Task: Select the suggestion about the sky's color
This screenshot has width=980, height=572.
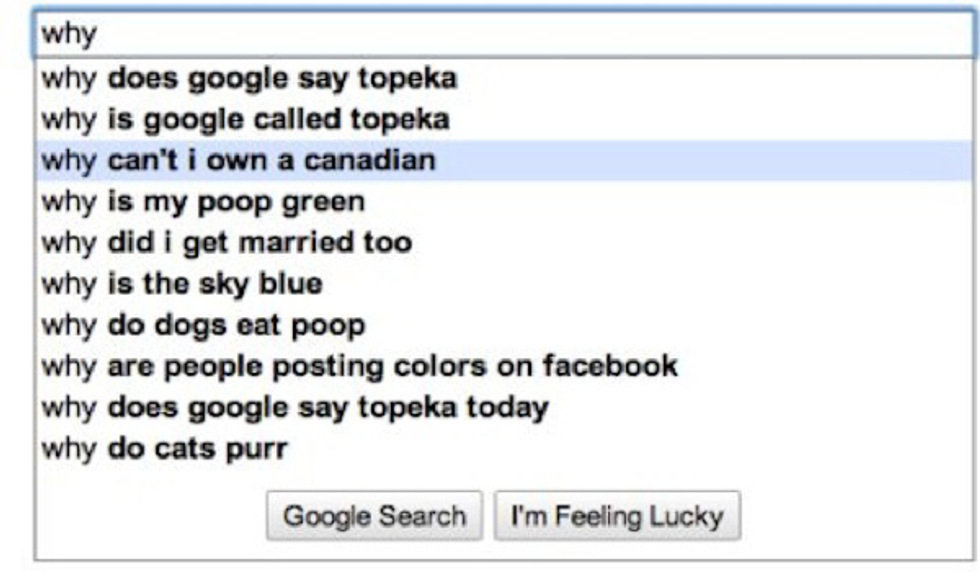Action: (x=182, y=283)
